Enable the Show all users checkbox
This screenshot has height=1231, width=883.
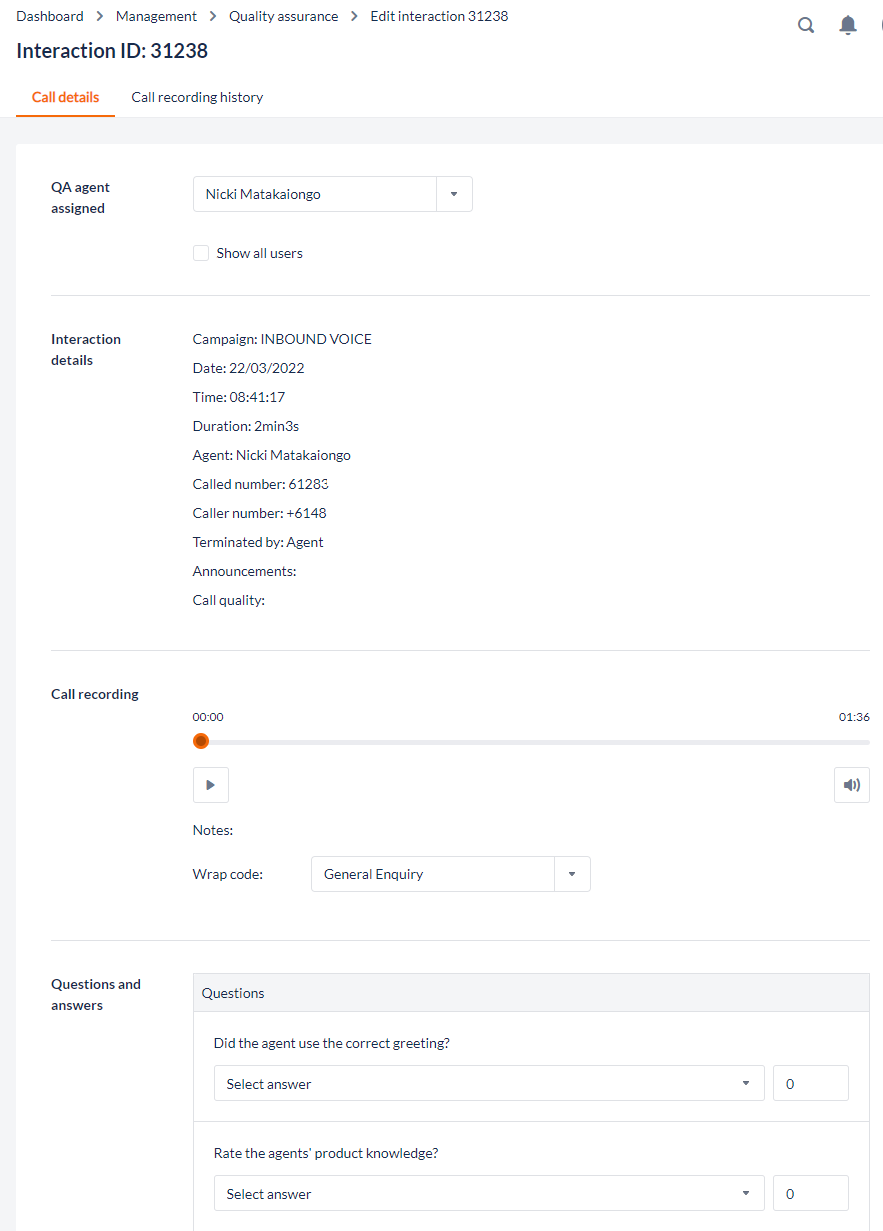201,253
